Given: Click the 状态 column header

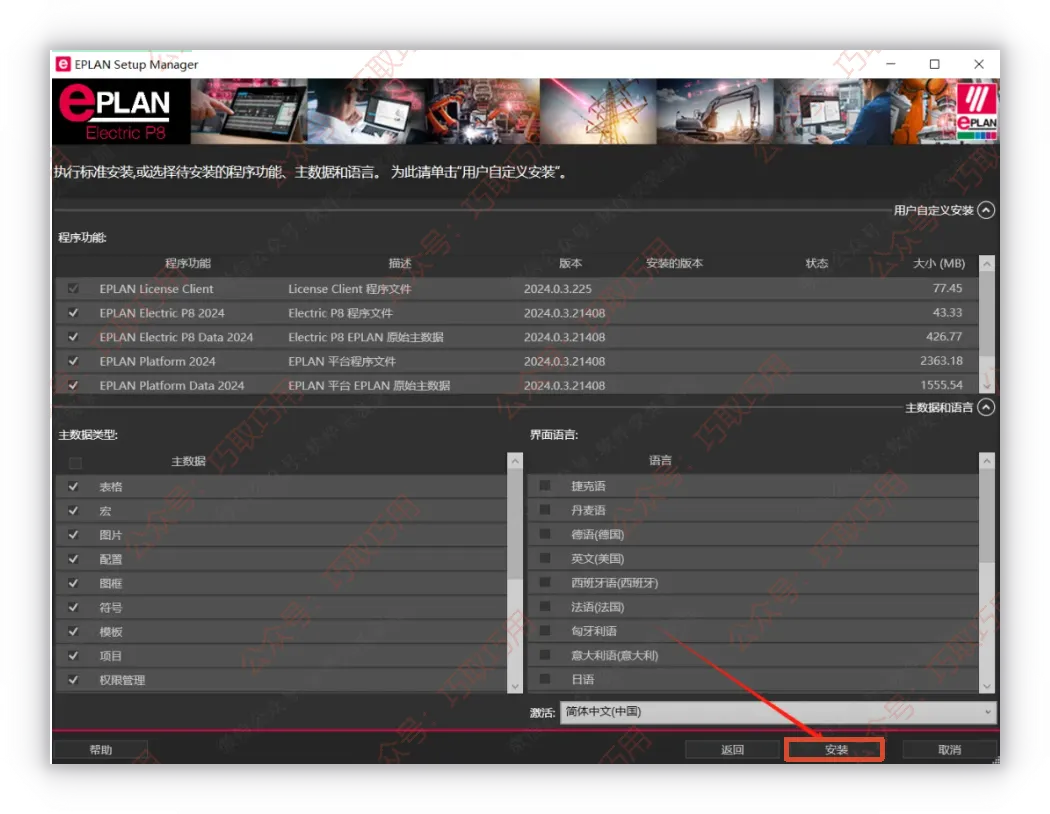Looking at the screenshot, I should [816, 263].
